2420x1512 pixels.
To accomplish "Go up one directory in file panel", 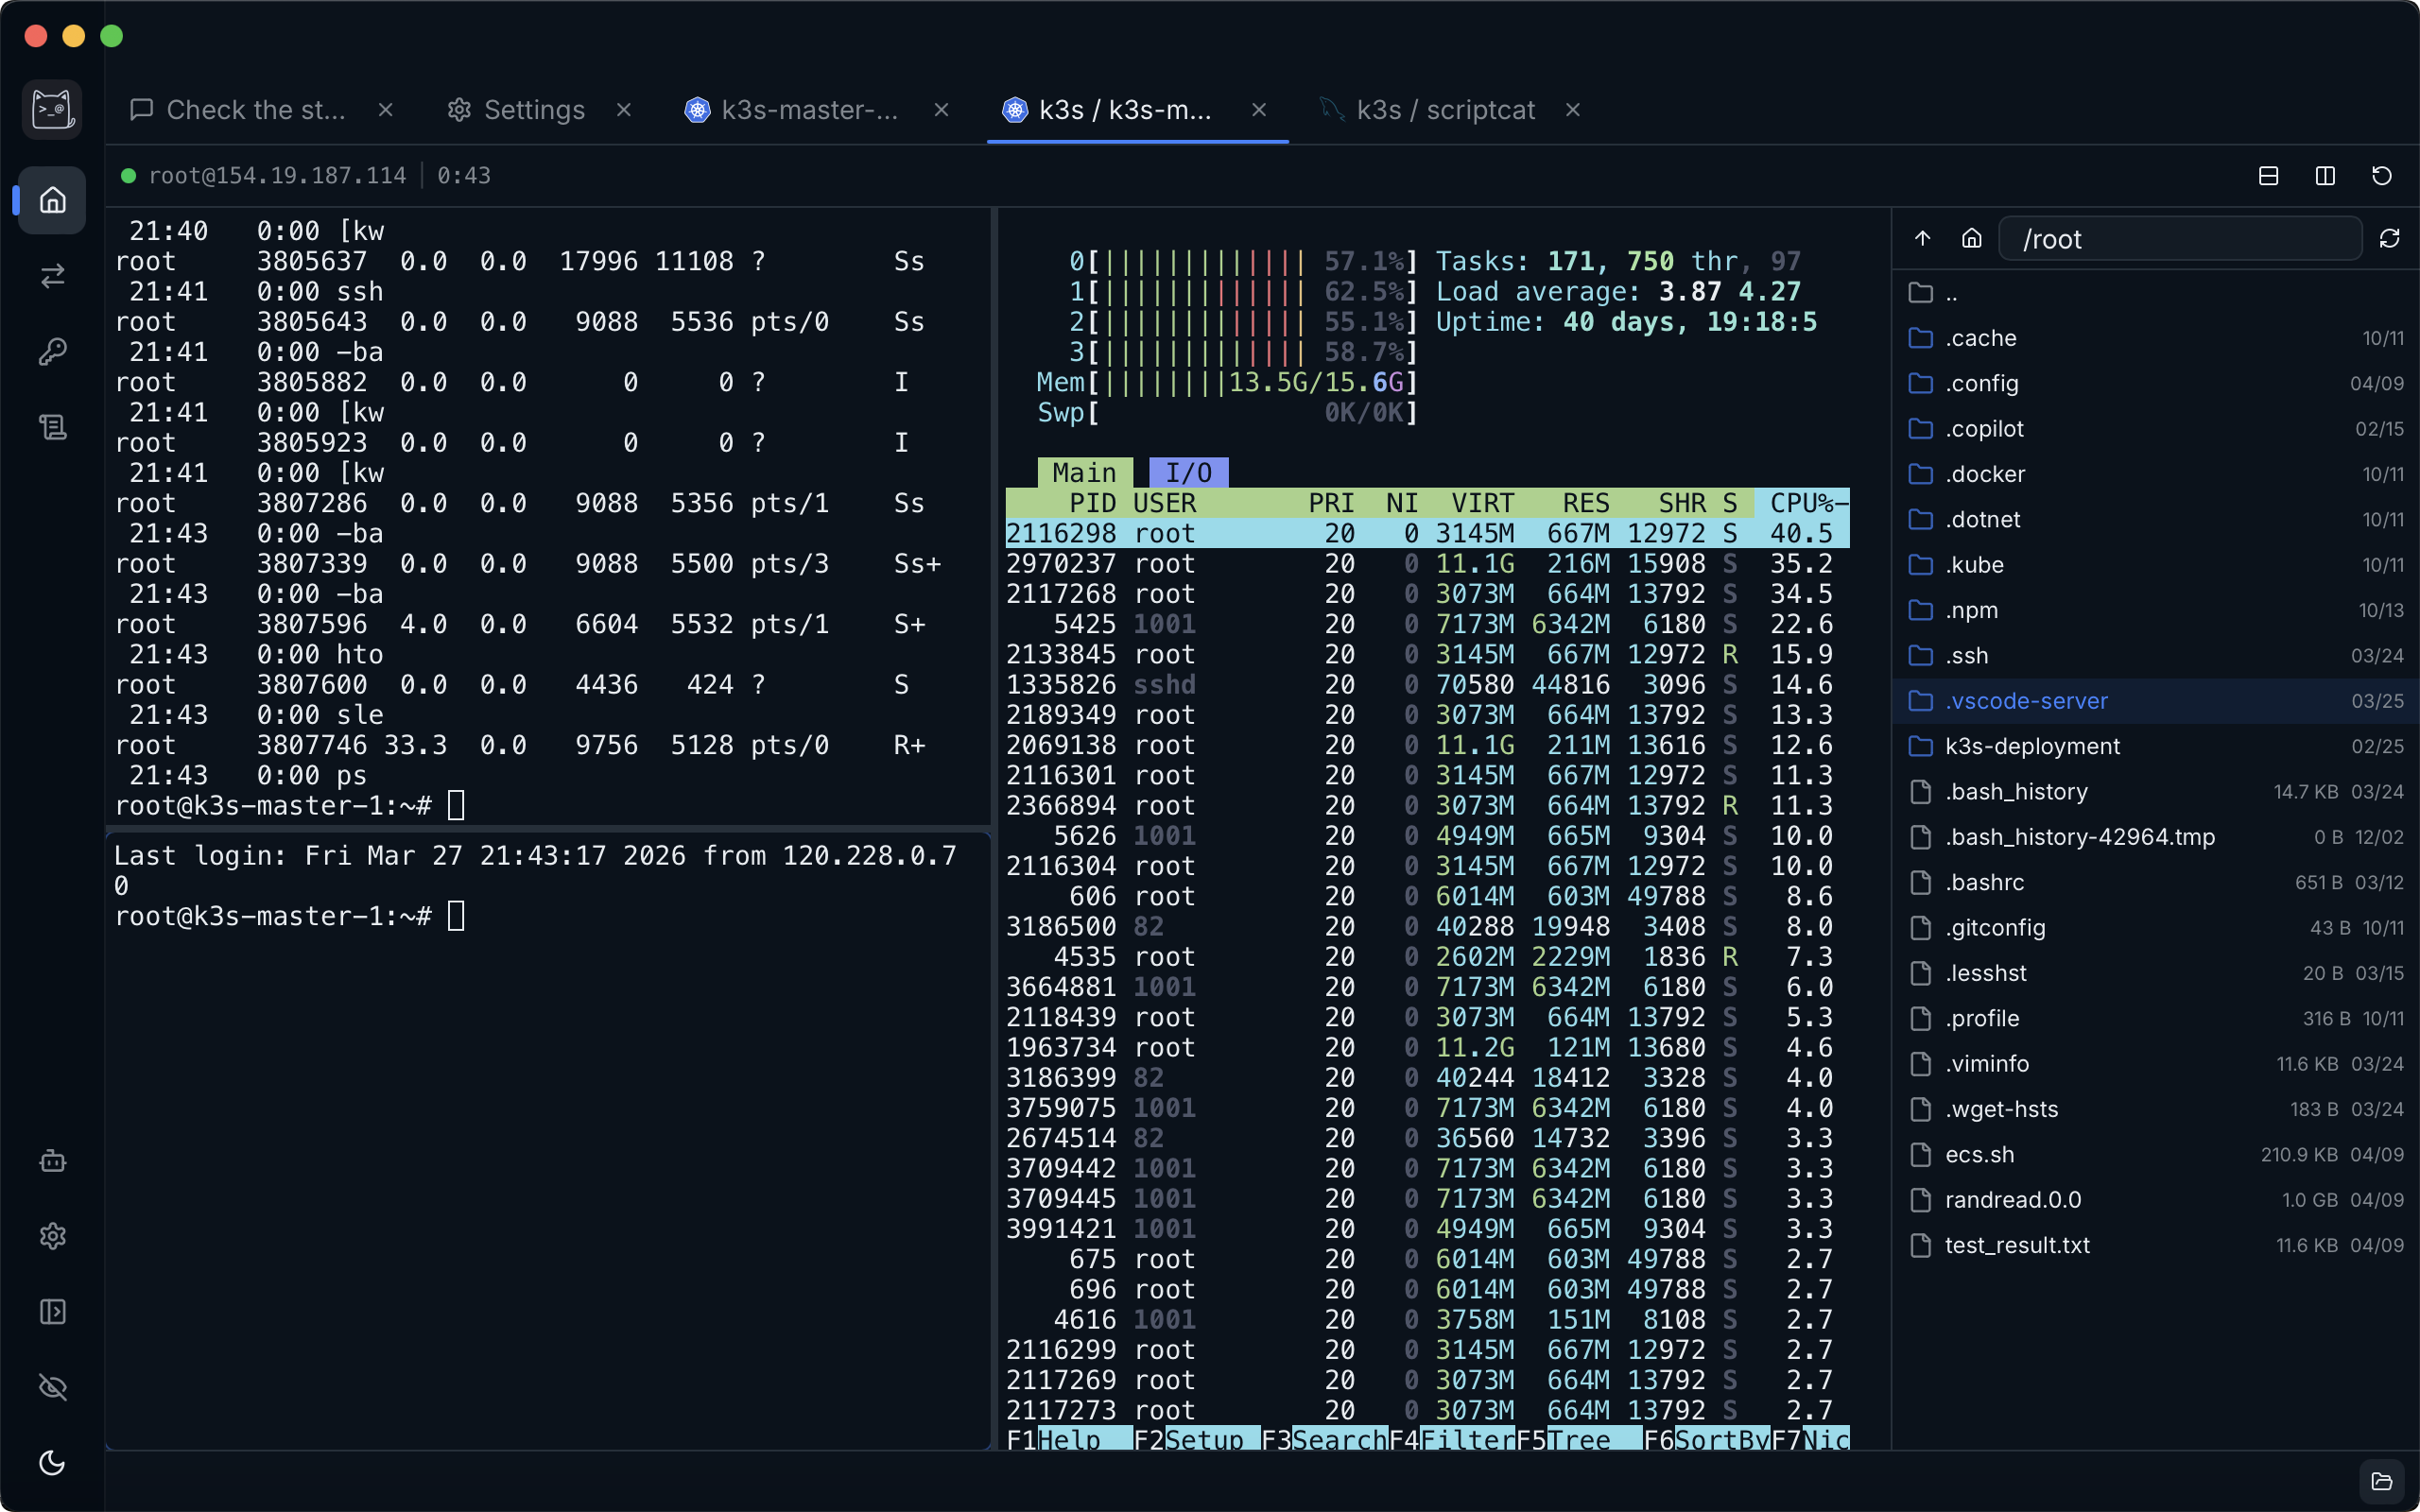I will point(1922,238).
